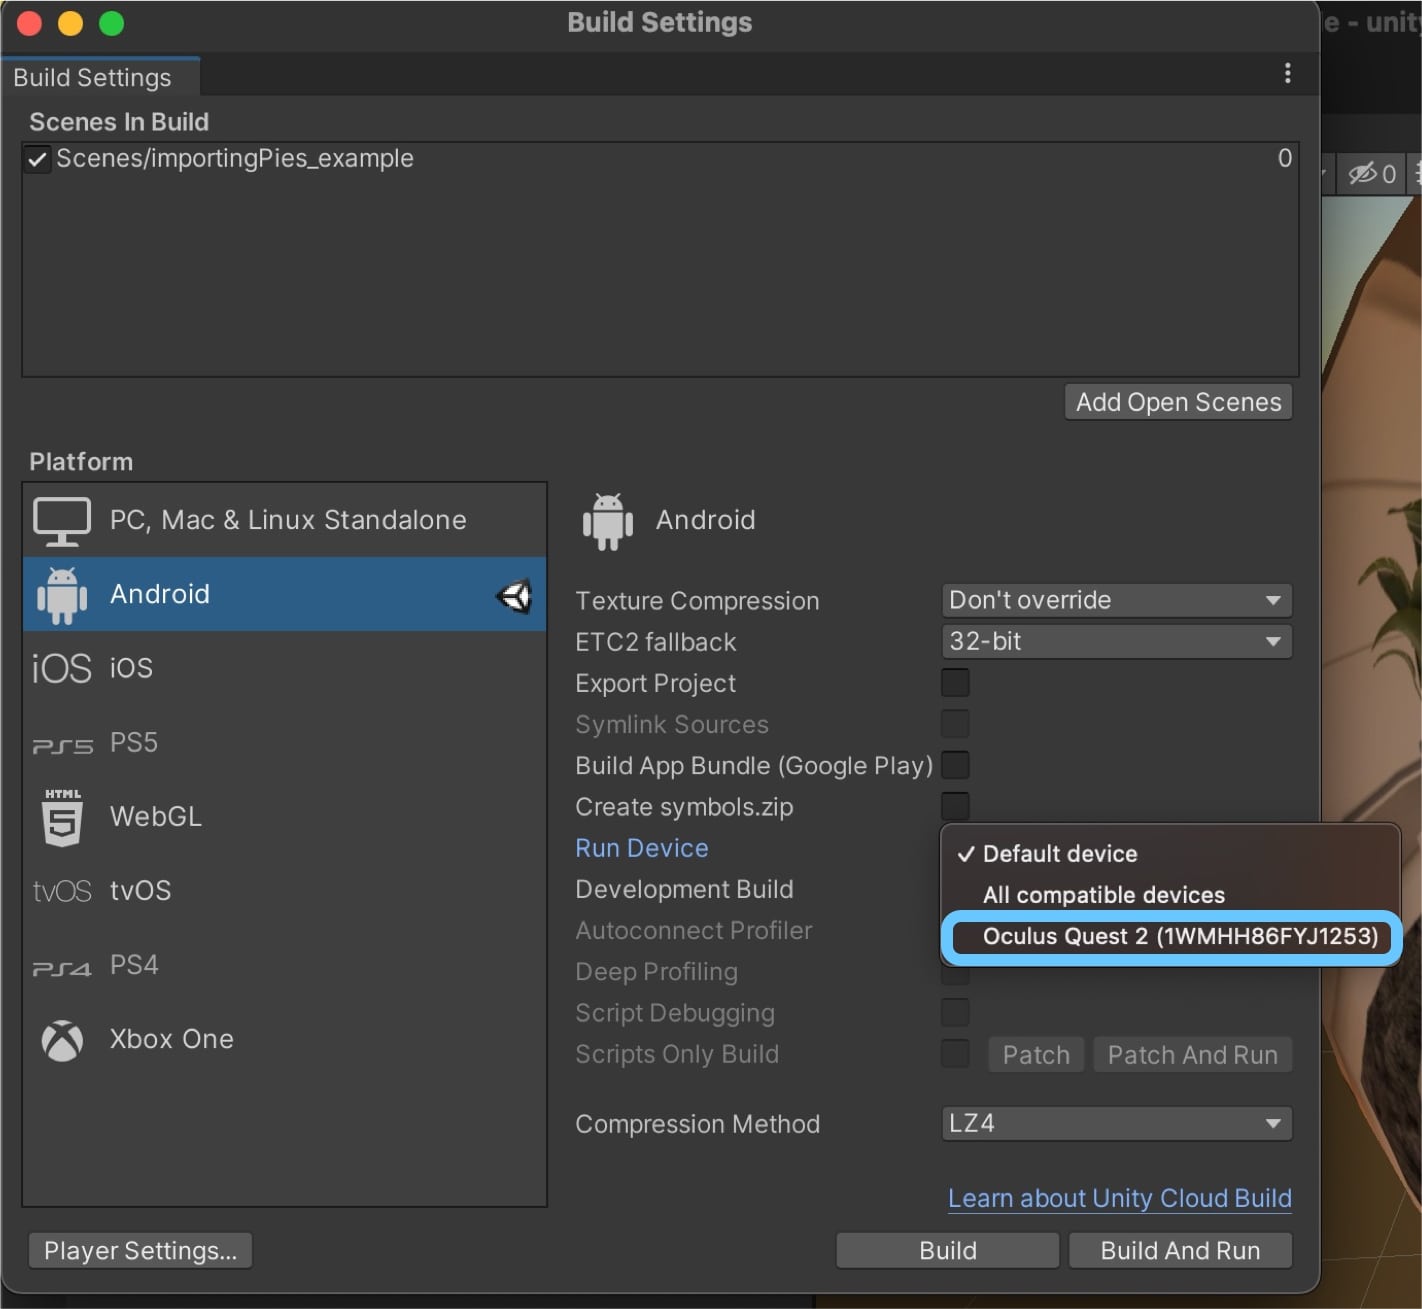Enable Build App Bundle (Google Play) checkbox
The width and height of the screenshot is (1422, 1309).
point(955,765)
